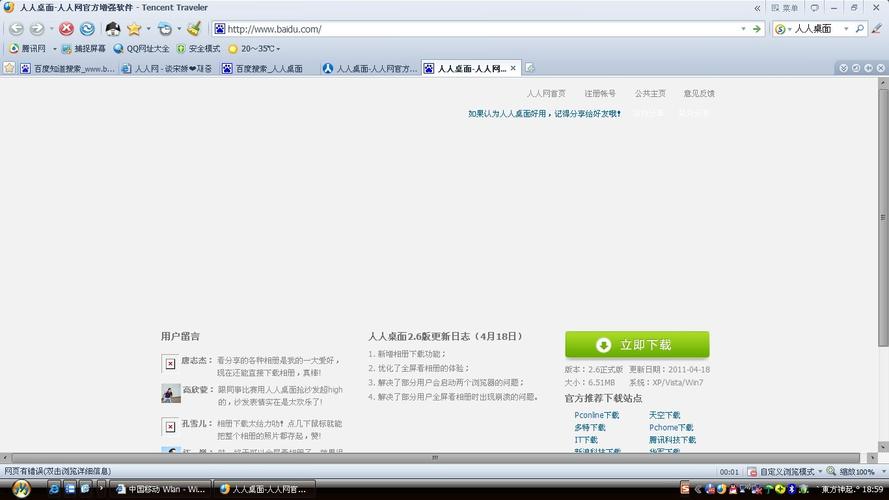Image resolution: width=889 pixels, height=500 pixels.
Task: Refresh the page with blue reload icon
Action: click(87, 28)
